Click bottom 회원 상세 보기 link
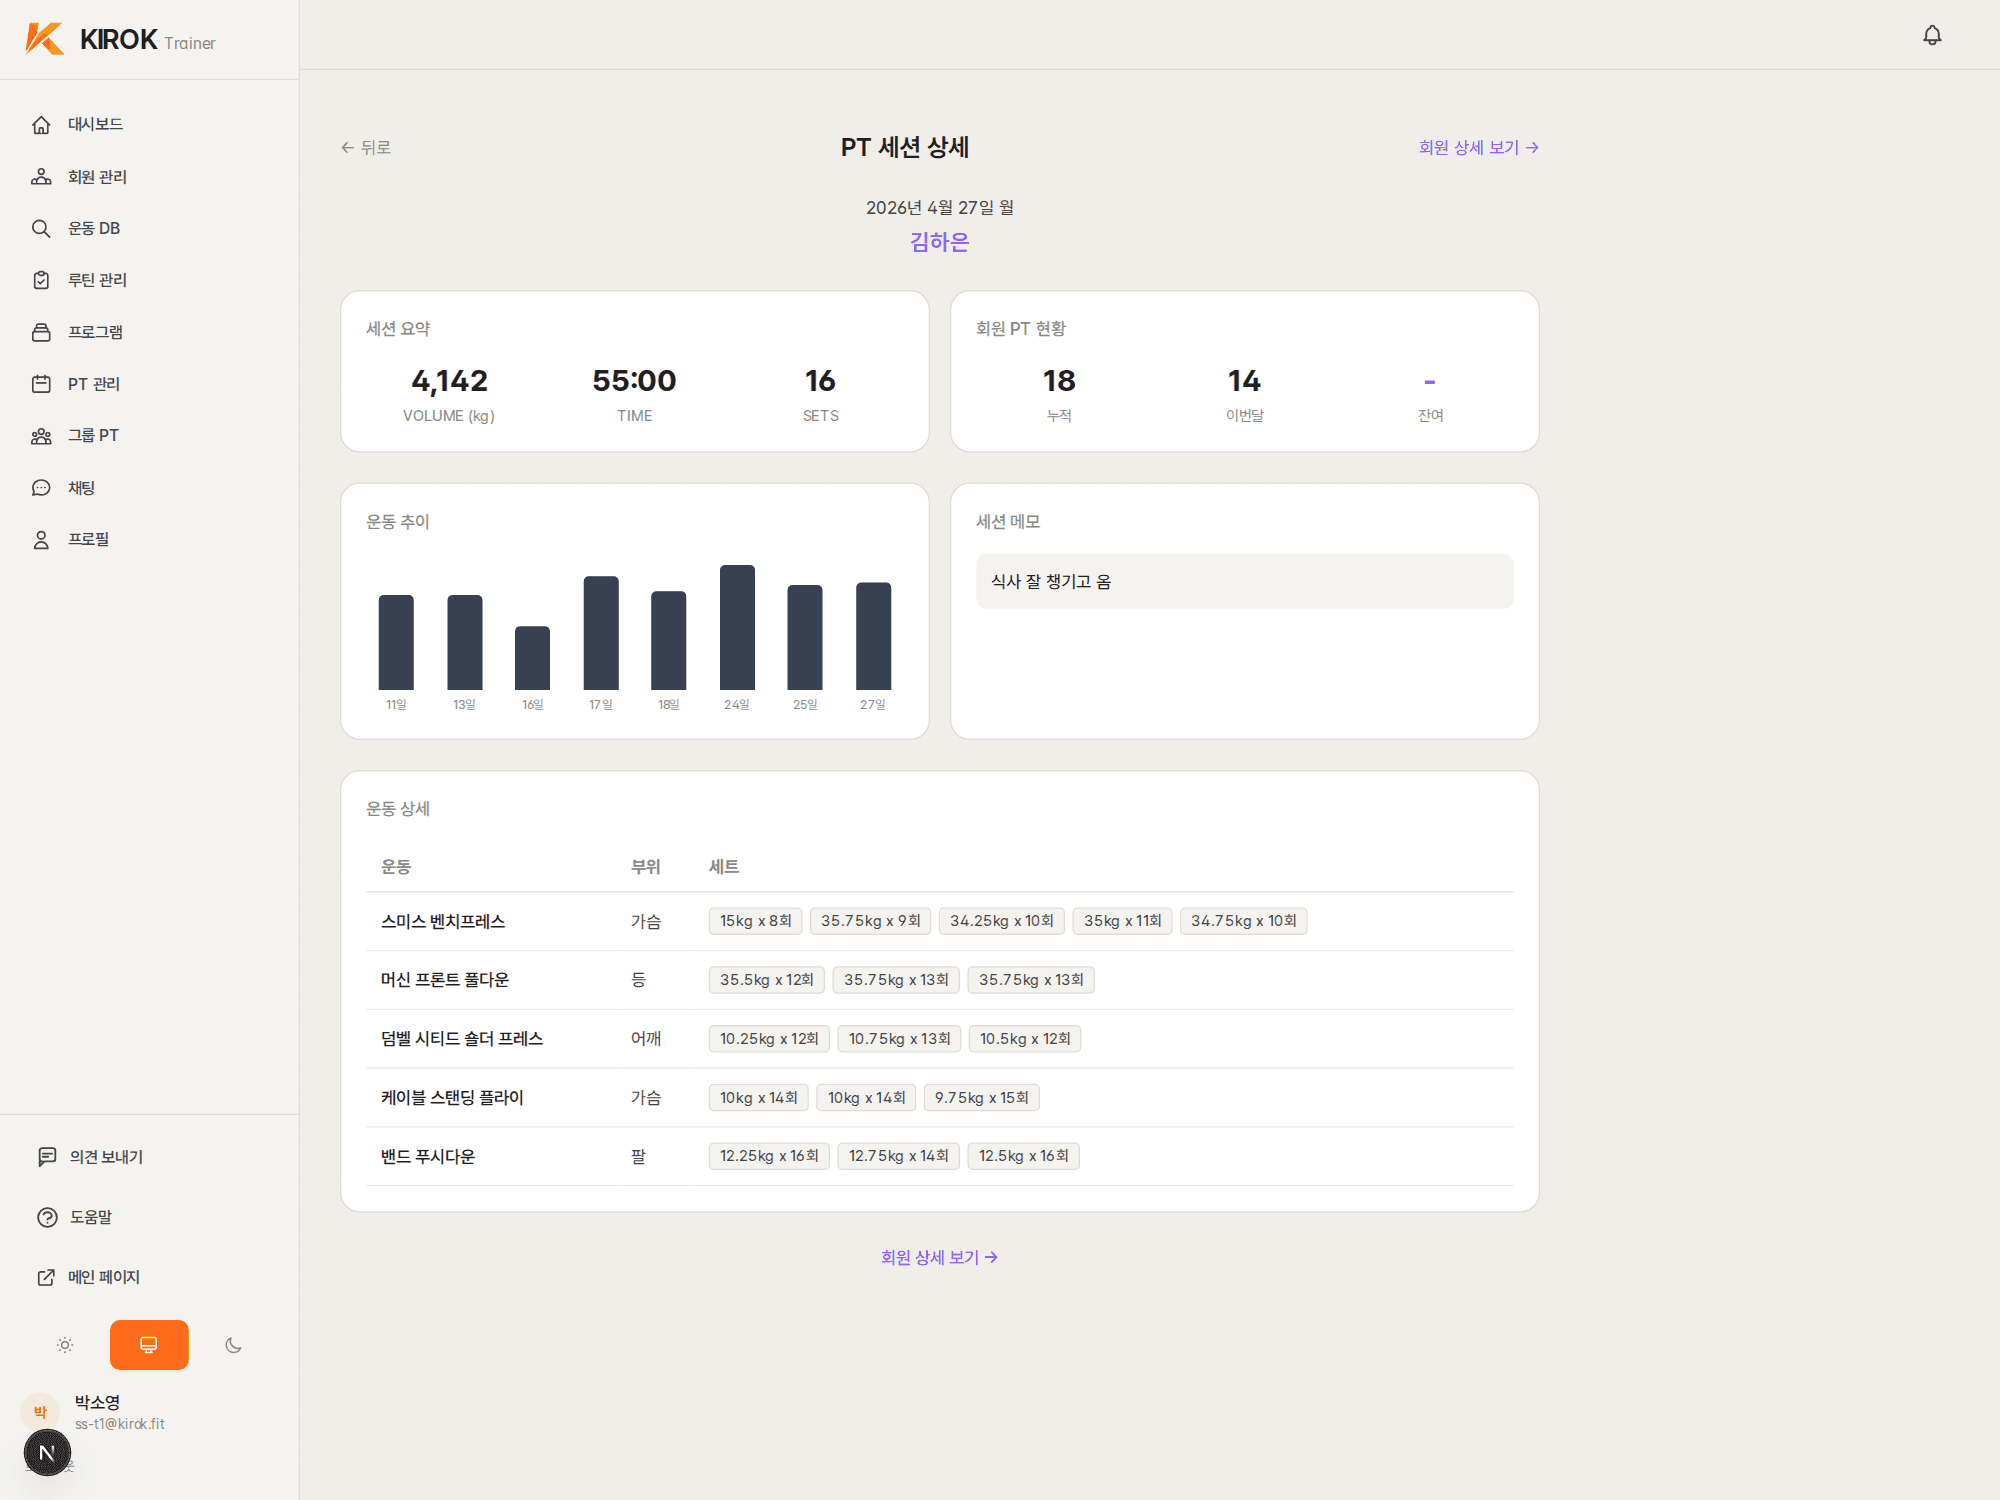Screen dimensions: 2000x1500 click(939, 1258)
